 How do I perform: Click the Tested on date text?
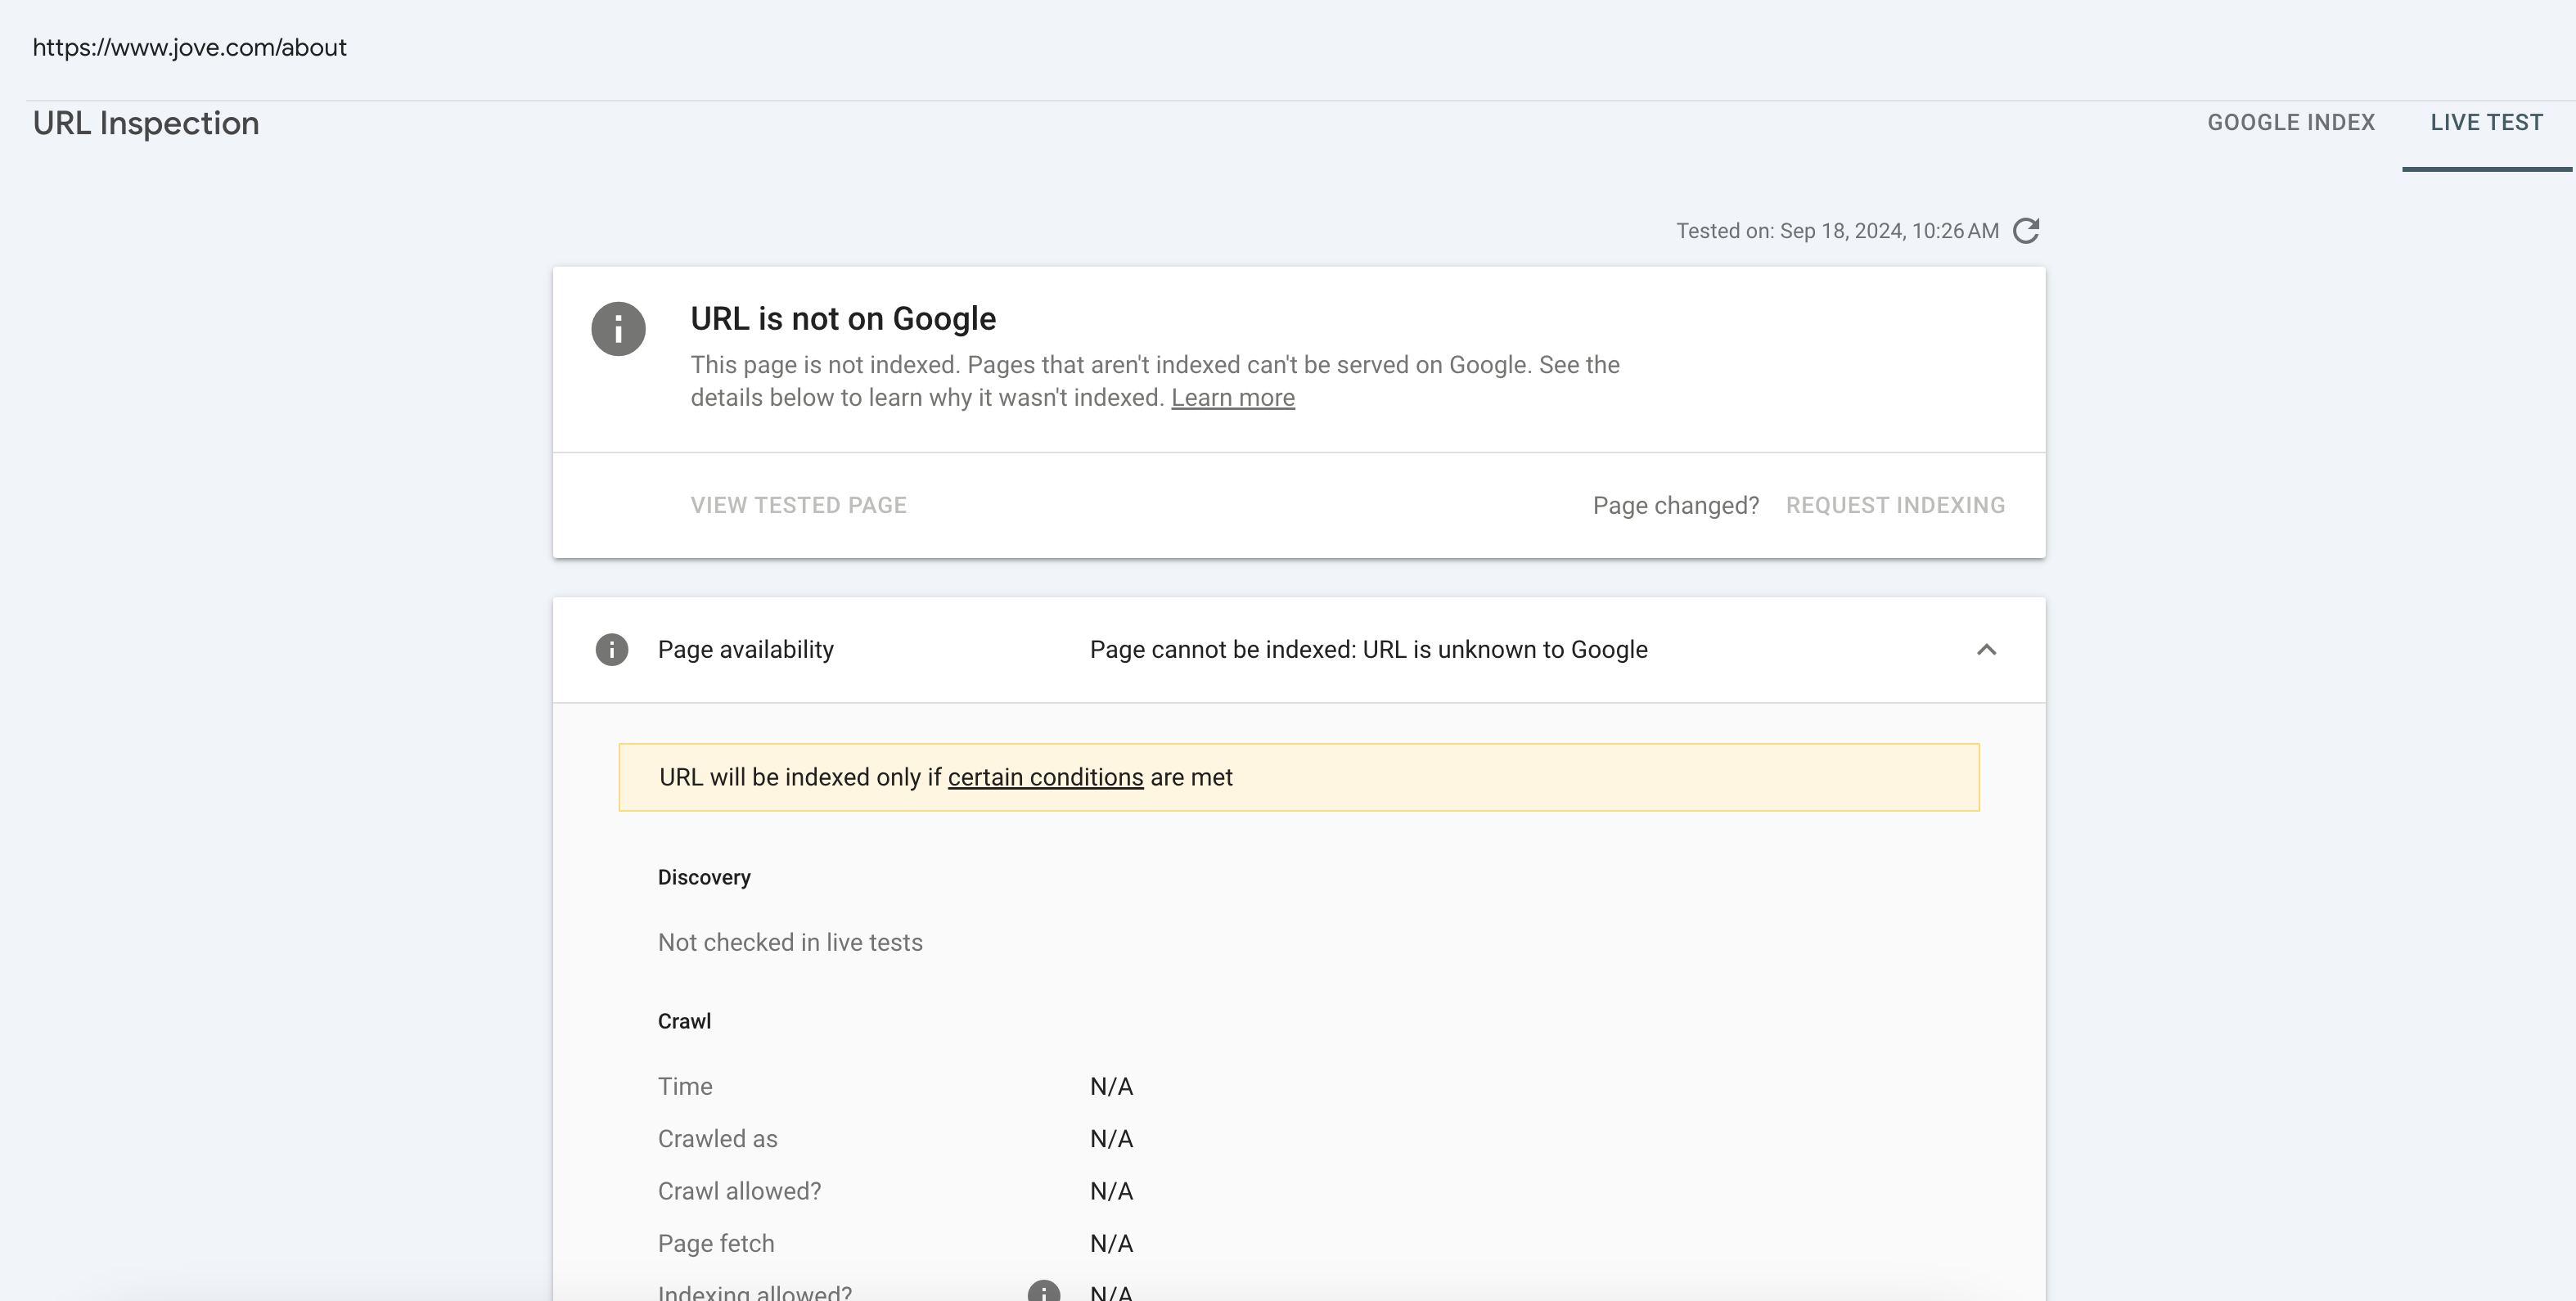coord(1837,231)
